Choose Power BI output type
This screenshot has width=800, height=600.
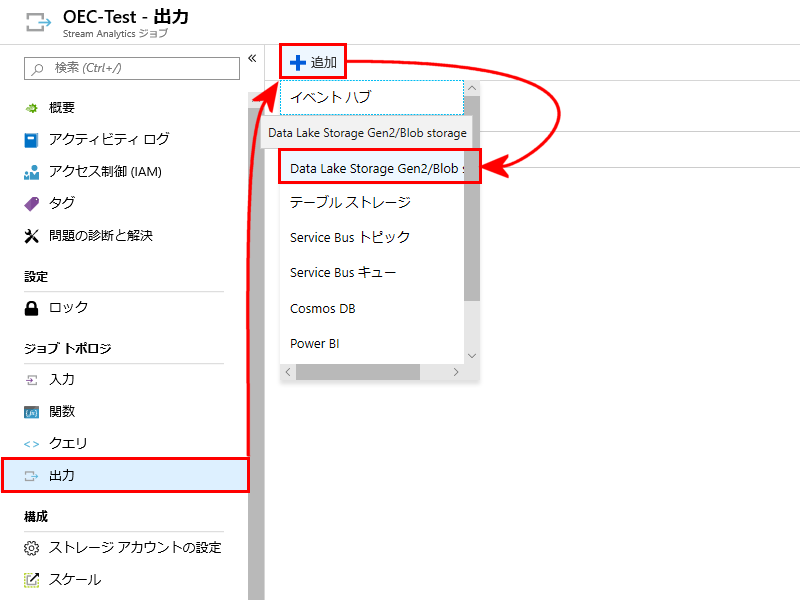click(372, 344)
